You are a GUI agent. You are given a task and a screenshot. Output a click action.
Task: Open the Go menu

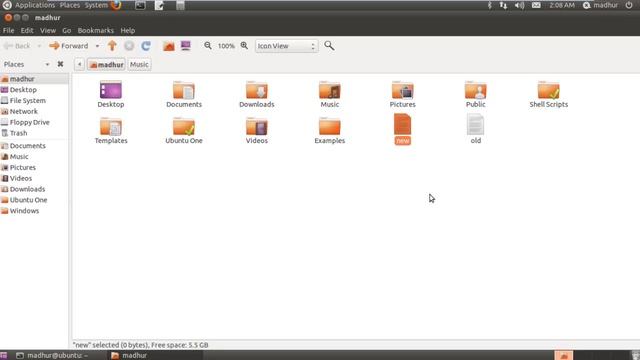67,31
